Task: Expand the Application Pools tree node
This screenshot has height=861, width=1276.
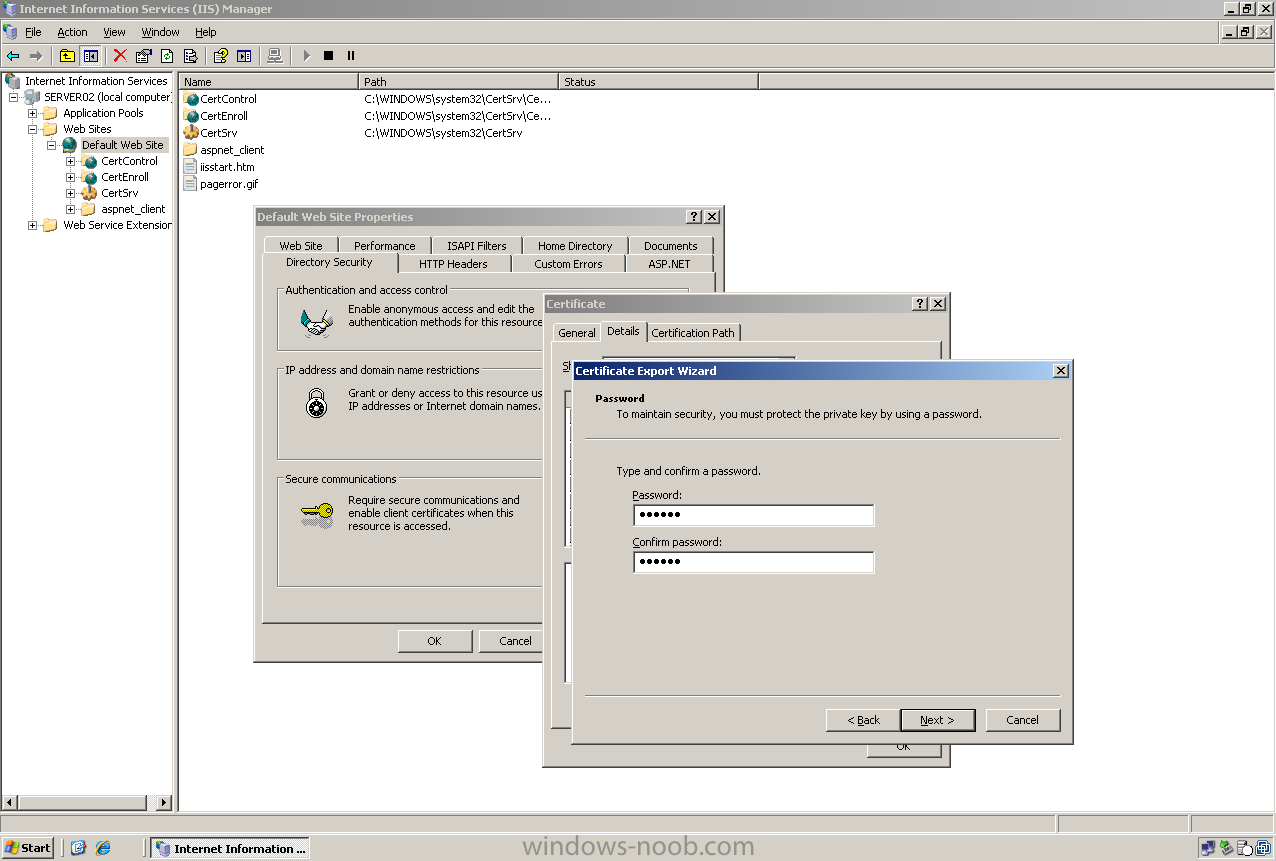Action: pyautogui.click(x=33, y=113)
